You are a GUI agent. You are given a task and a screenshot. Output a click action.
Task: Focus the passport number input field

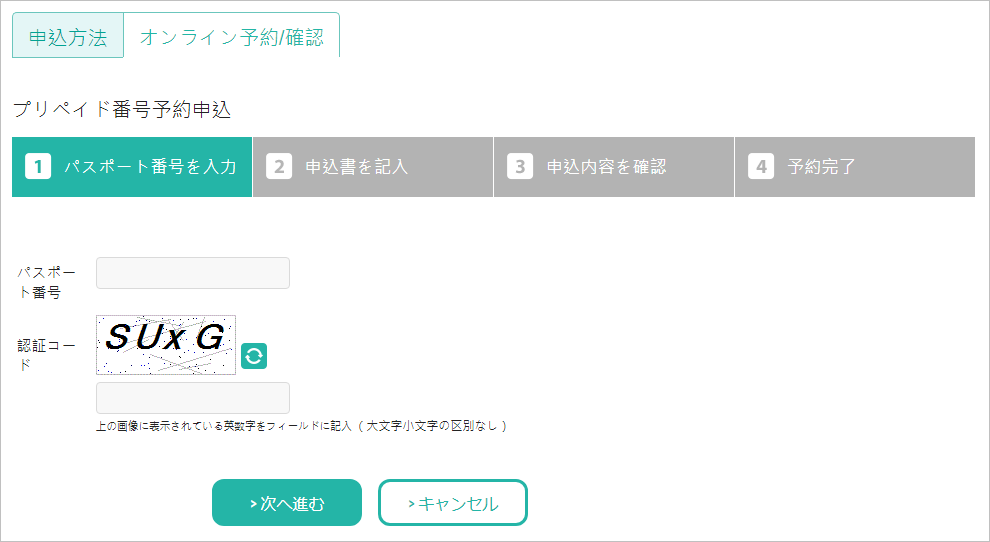tap(193, 273)
